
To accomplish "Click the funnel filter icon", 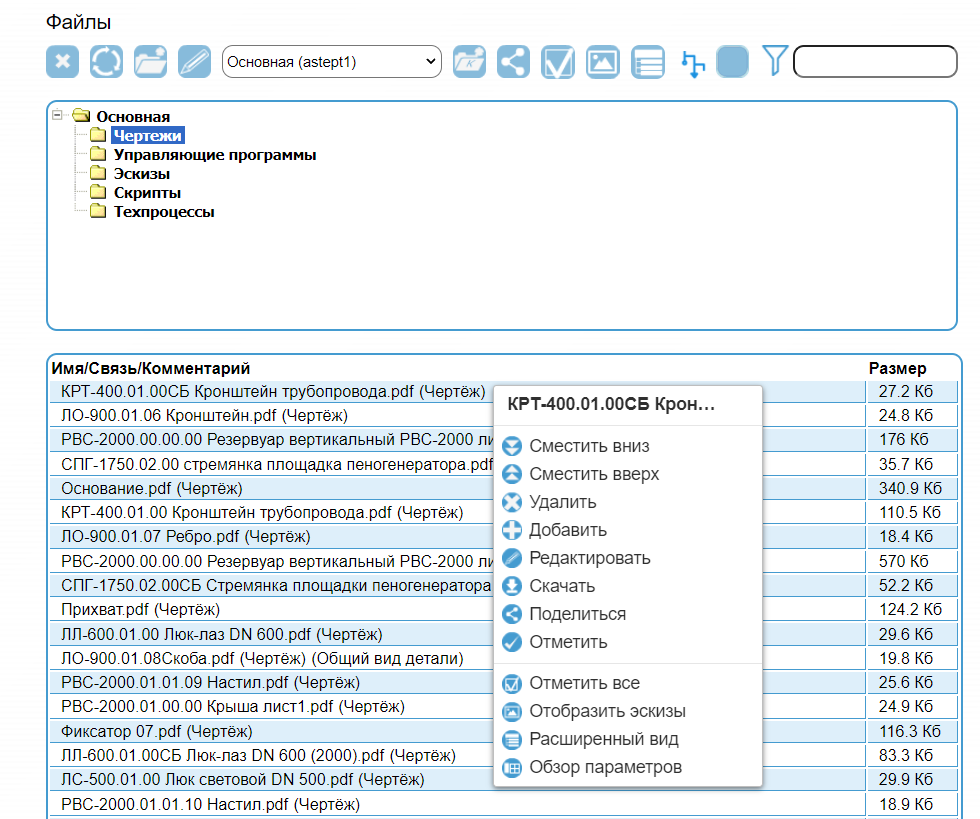I will pos(775,60).
